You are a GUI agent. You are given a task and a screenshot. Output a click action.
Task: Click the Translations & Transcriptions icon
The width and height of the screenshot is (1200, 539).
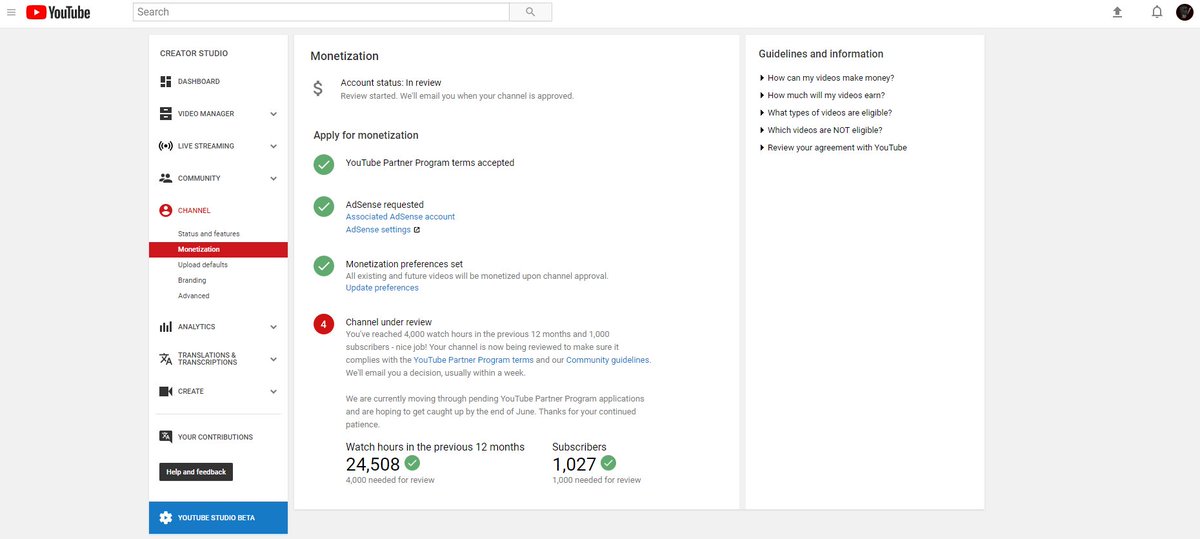click(x=166, y=359)
